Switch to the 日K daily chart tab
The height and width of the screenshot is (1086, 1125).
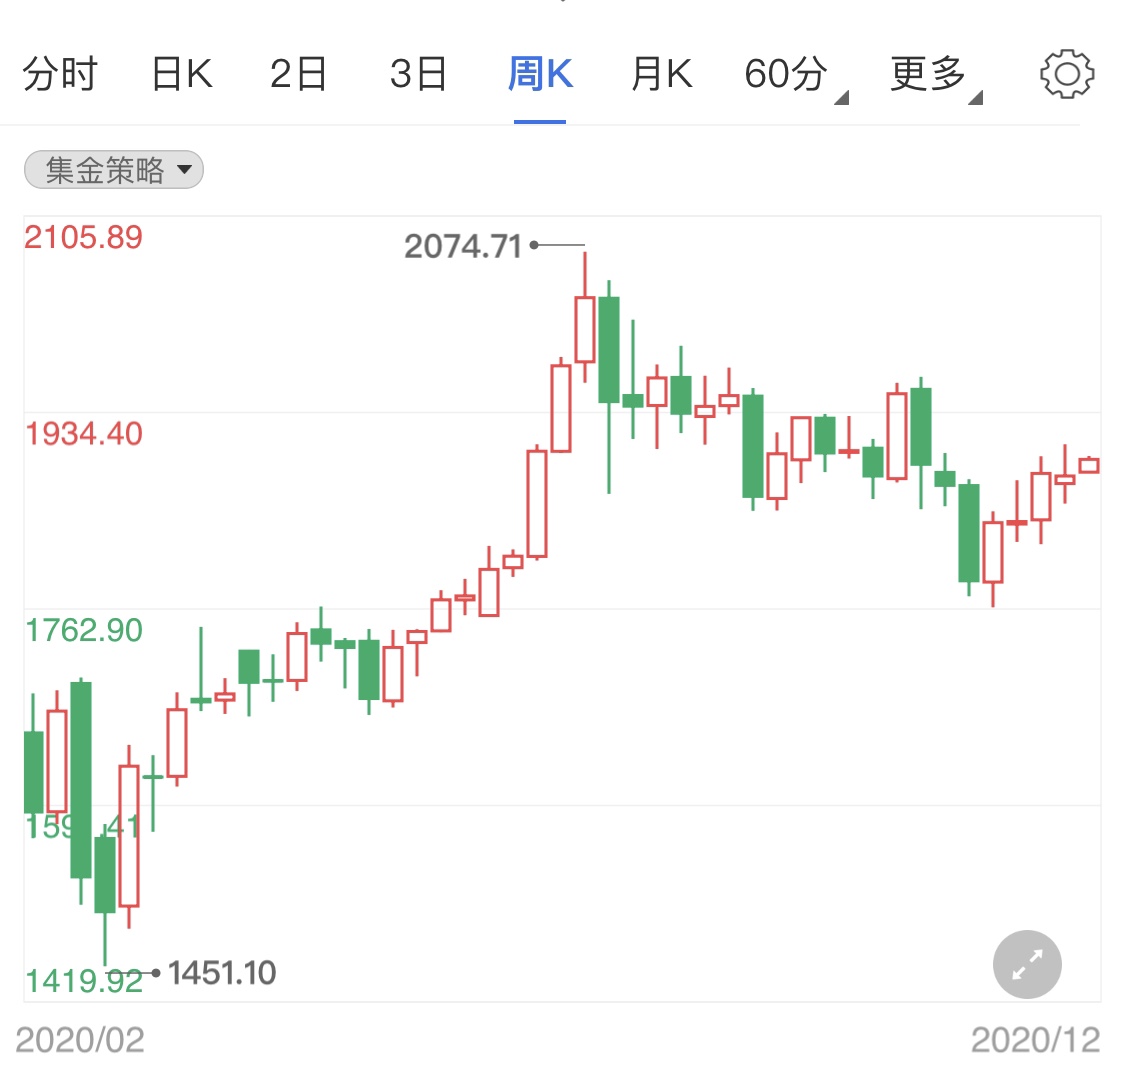click(180, 72)
